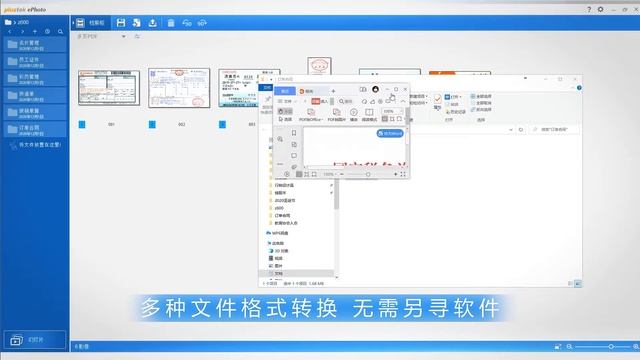The height and width of the screenshot is (360, 640).
Task: Open the third folder in ePhoto sidebar
Action: click(35, 79)
